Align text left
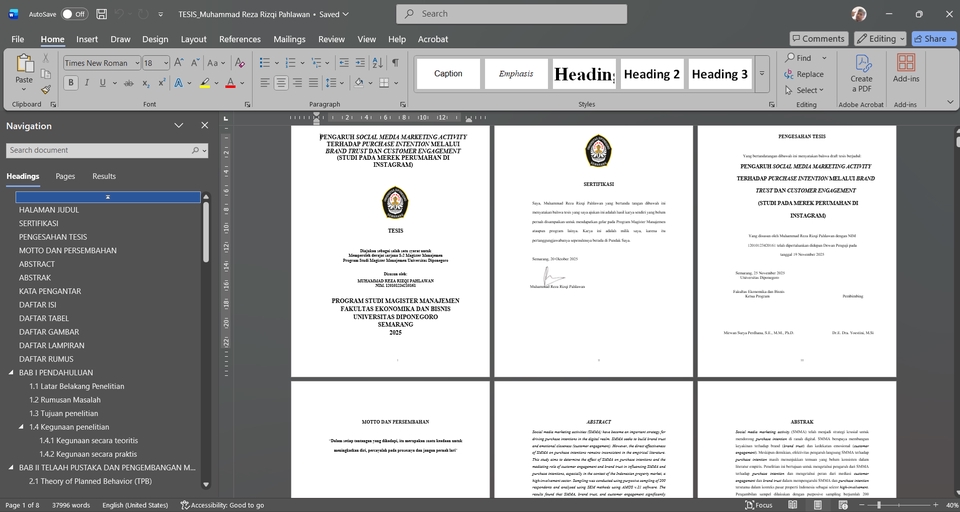 [x=265, y=83]
